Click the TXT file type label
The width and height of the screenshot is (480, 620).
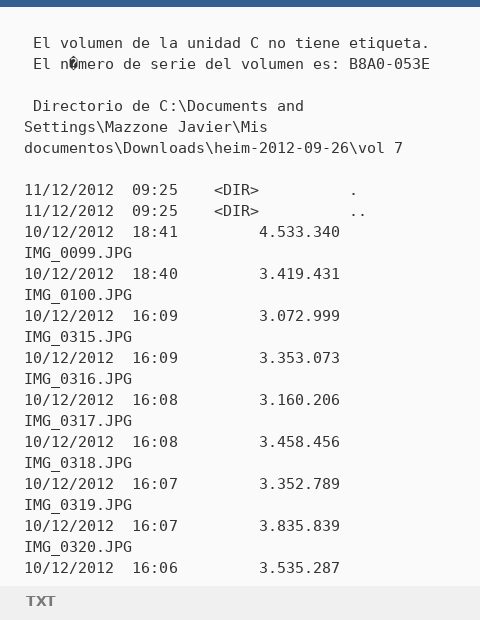point(40,601)
